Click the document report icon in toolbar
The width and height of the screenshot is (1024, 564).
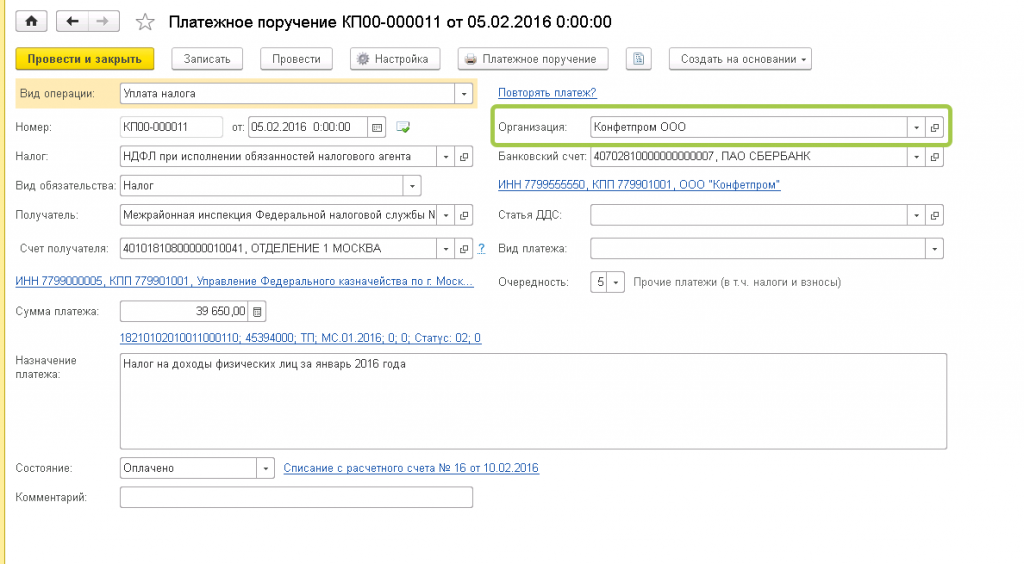click(x=639, y=59)
